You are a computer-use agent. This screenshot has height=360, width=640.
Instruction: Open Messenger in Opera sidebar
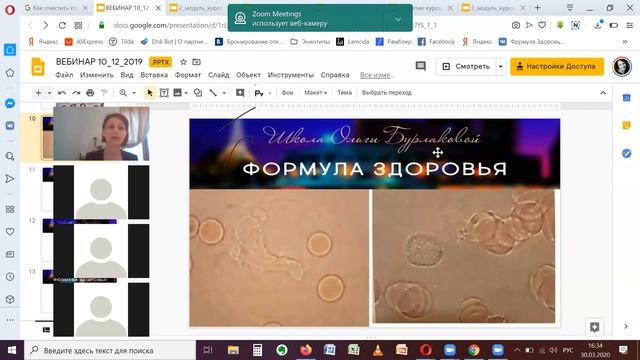10,104
